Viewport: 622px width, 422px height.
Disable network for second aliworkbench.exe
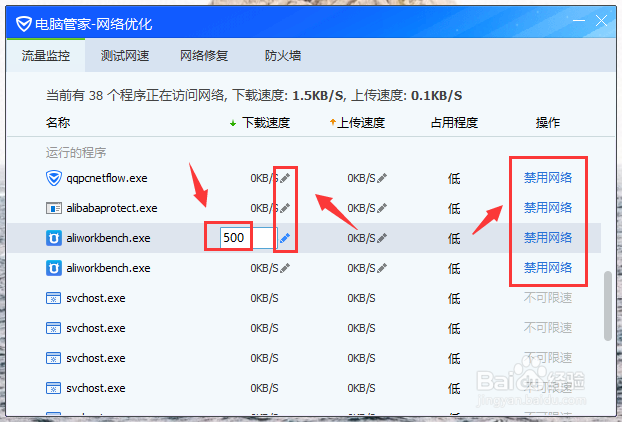pos(548,268)
